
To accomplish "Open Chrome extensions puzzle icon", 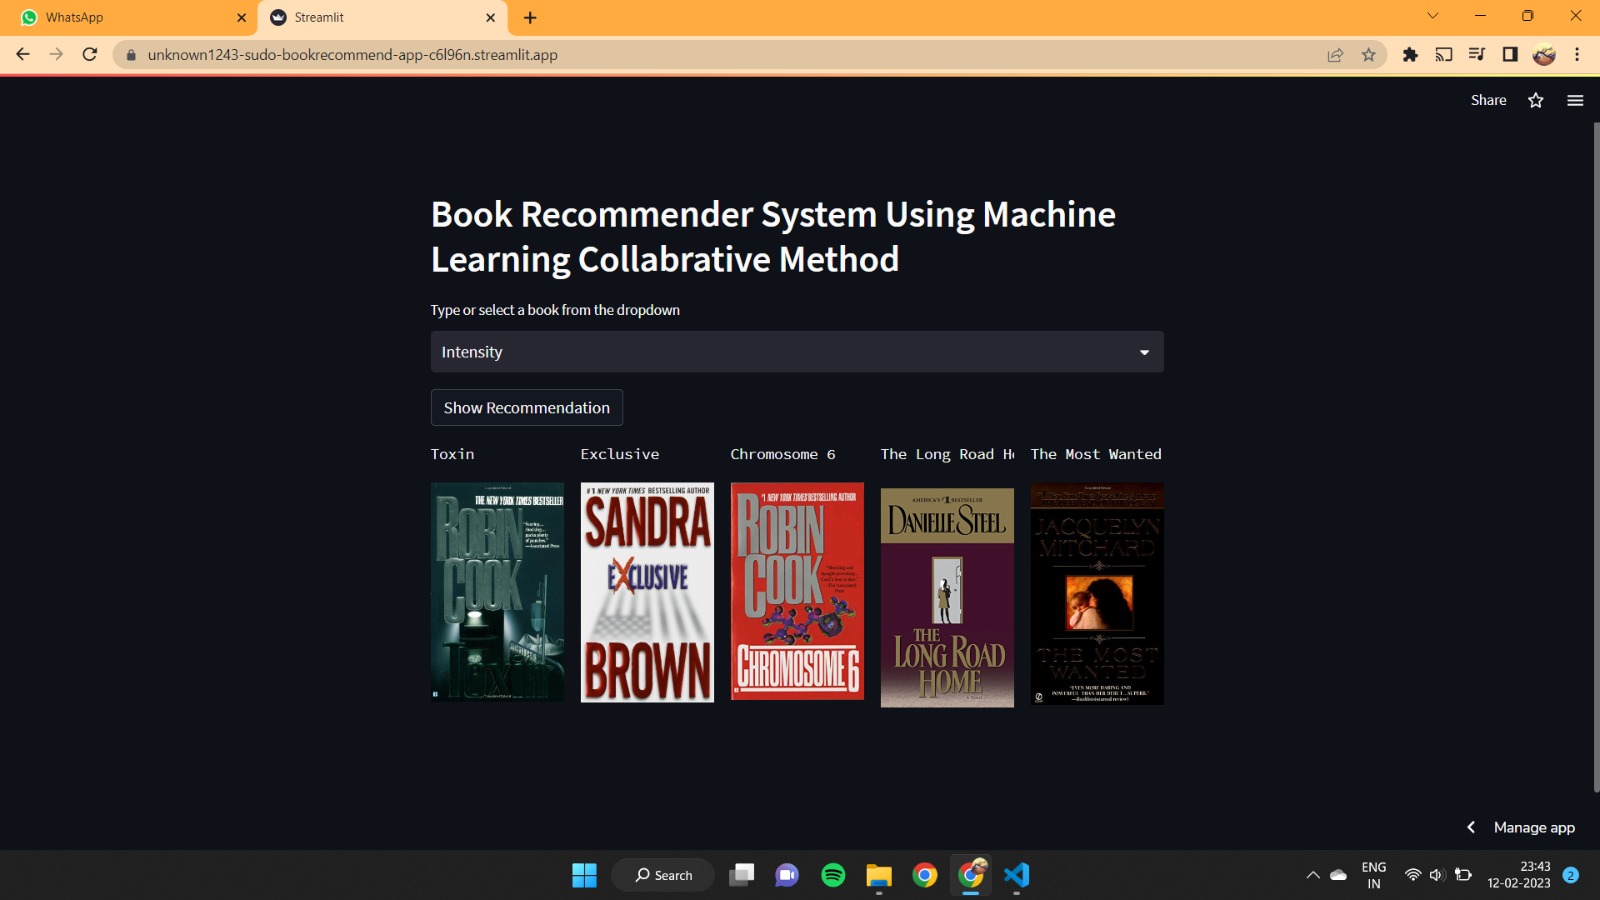I will (x=1410, y=55).
